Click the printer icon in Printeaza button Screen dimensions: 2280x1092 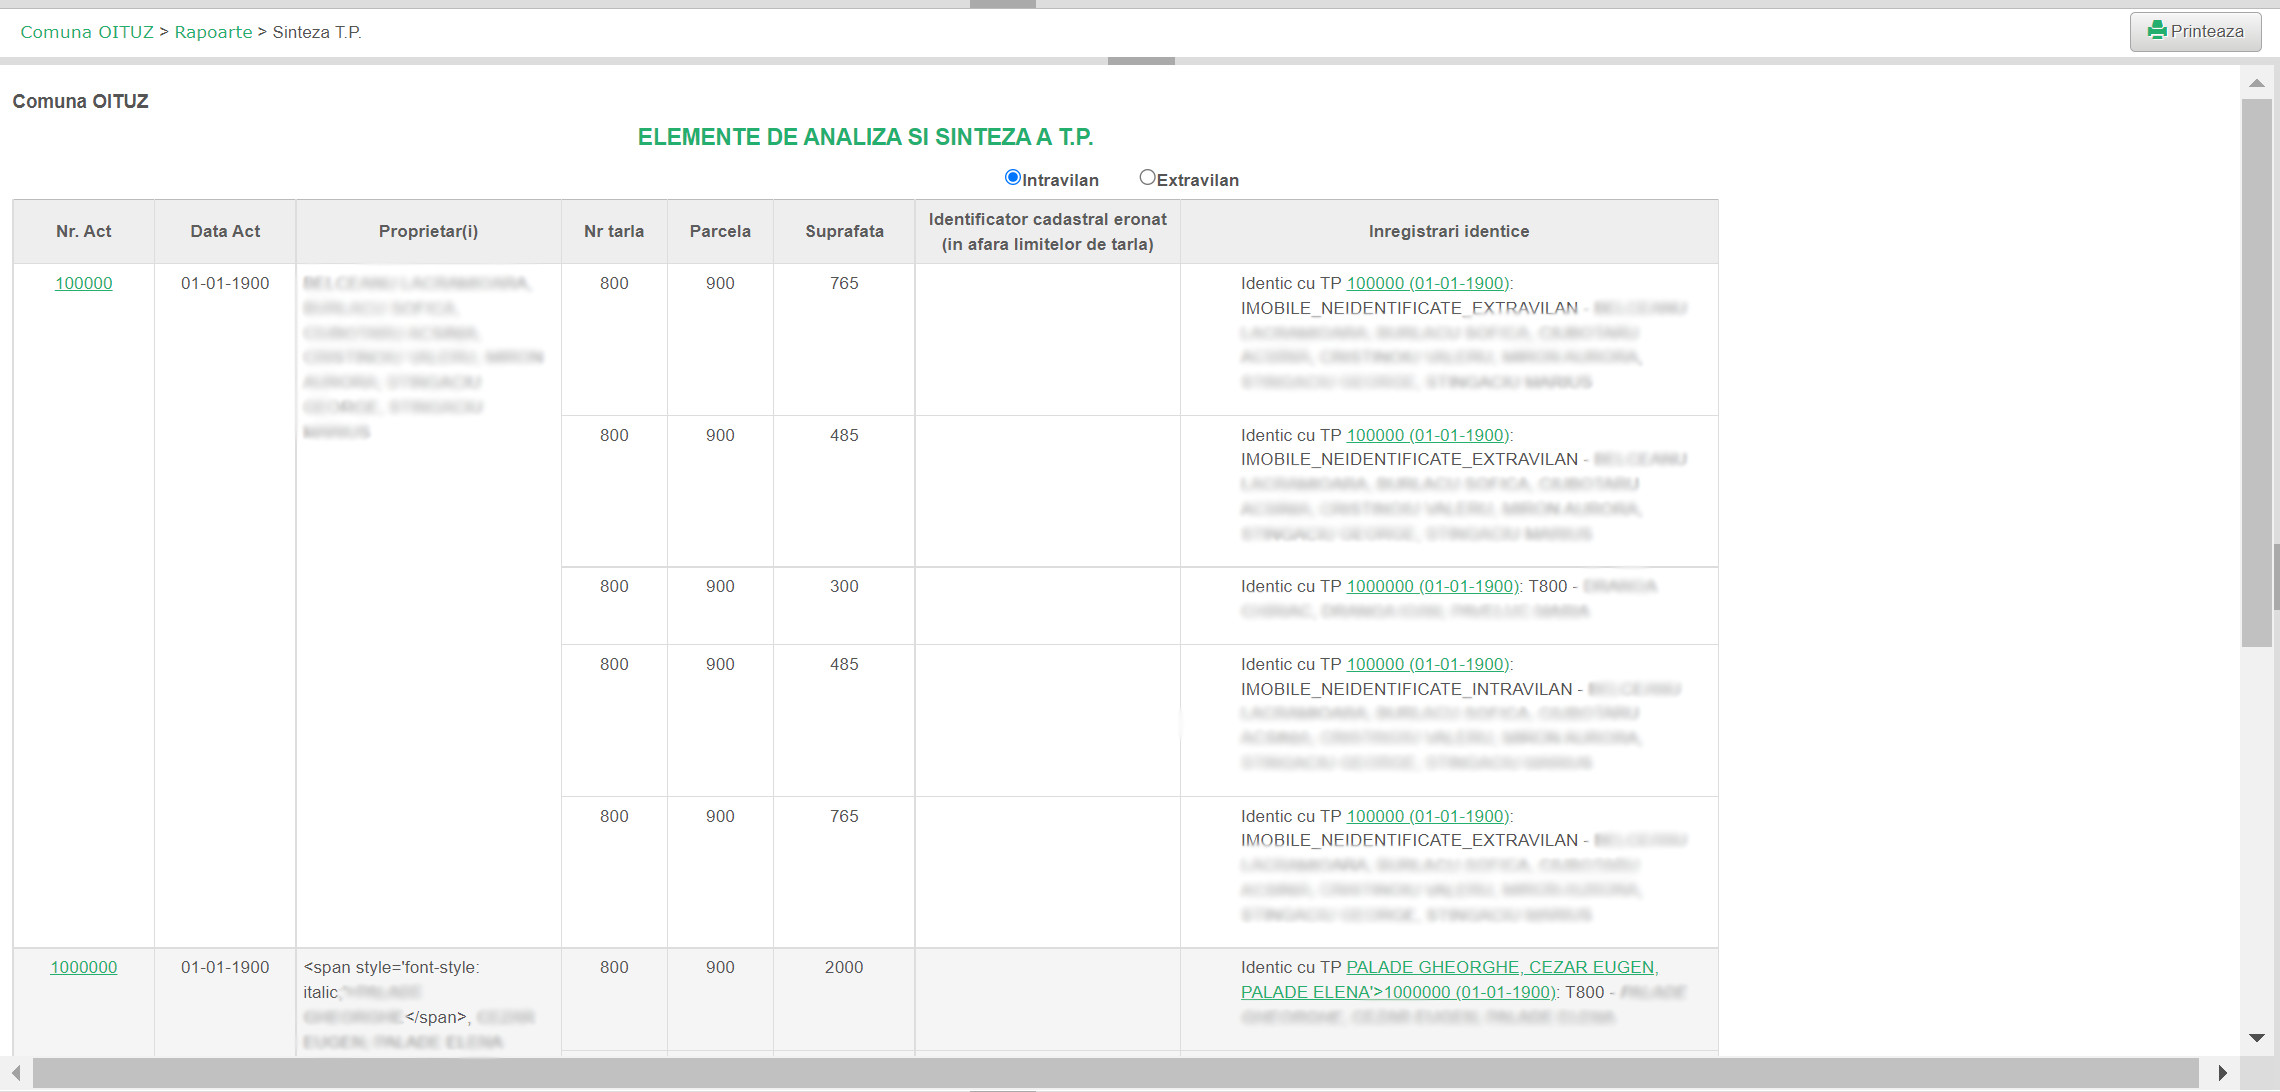(x=2157, y=30)
